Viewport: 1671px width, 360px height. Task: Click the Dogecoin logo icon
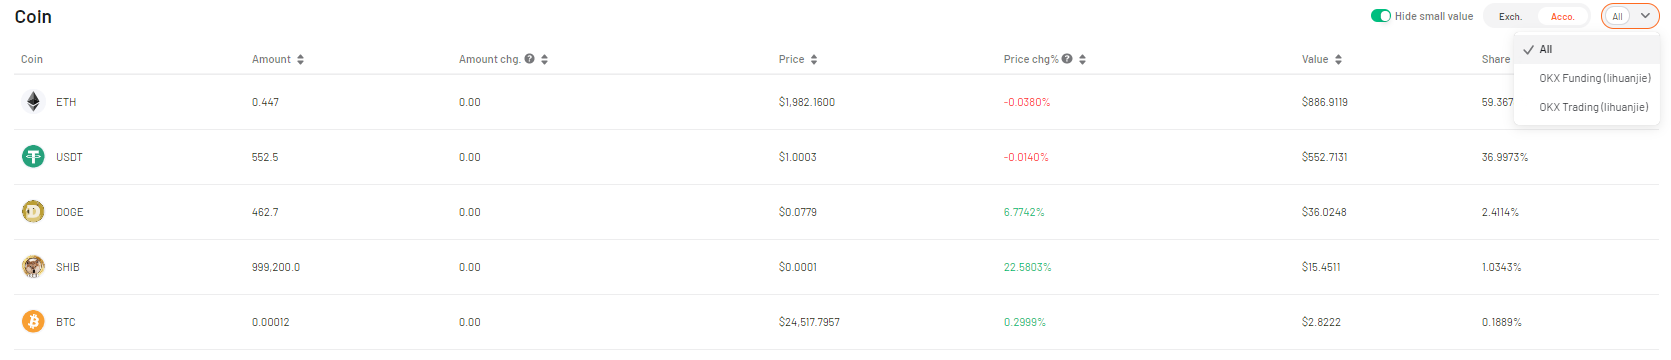pyautogui.click(x=33, y=211)
